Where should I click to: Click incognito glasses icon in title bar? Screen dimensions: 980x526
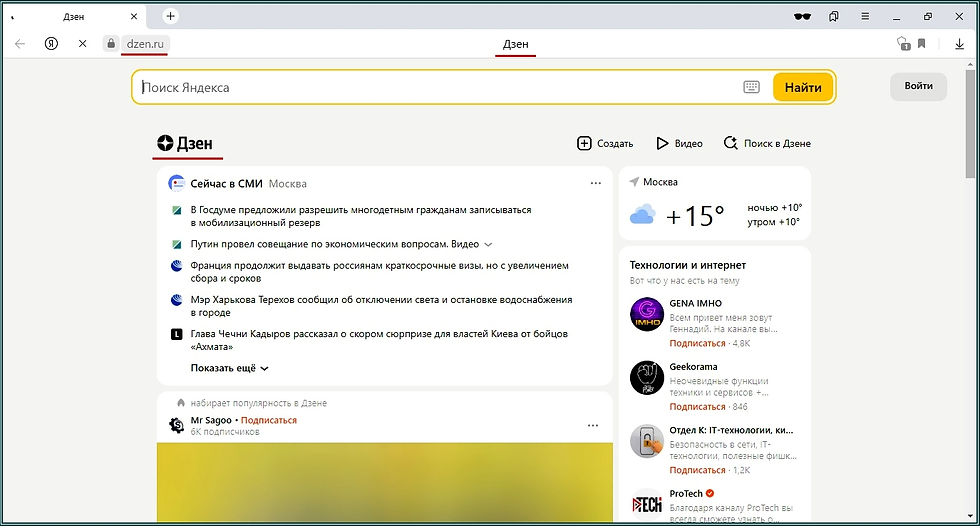[x=802, y=16]
